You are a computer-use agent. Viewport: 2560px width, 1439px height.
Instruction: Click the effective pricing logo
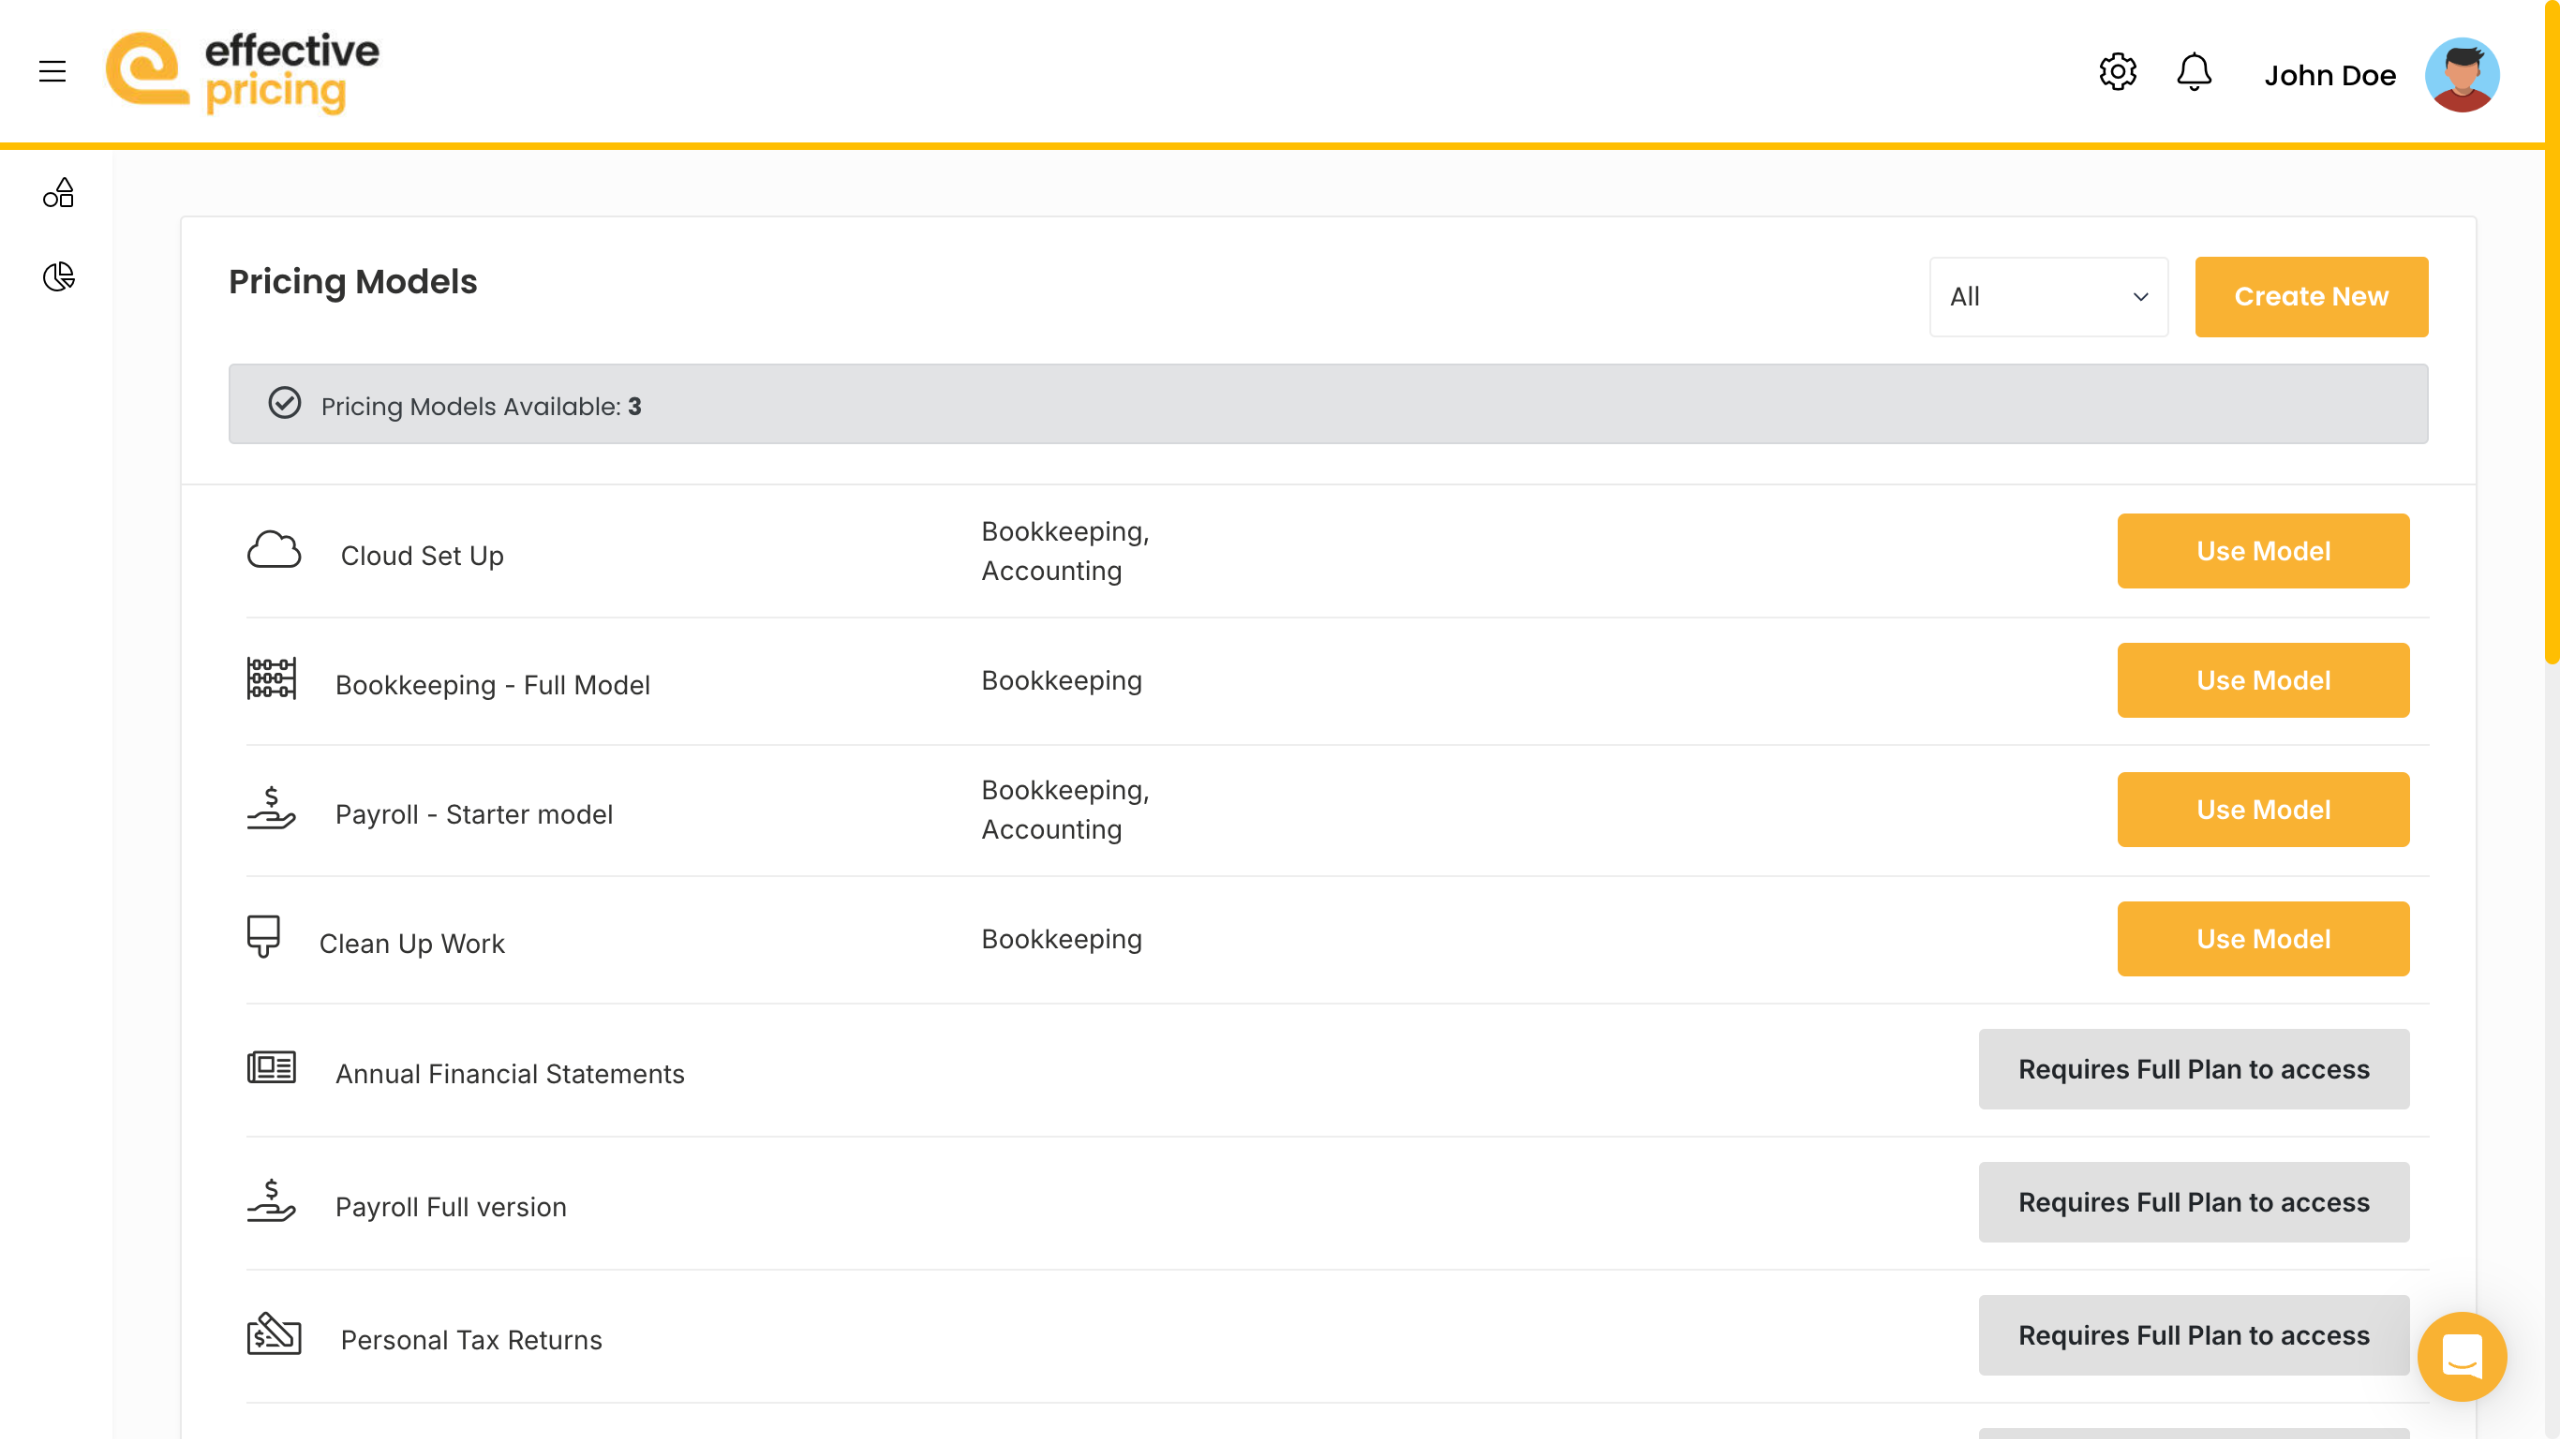(x=243, y=72)
